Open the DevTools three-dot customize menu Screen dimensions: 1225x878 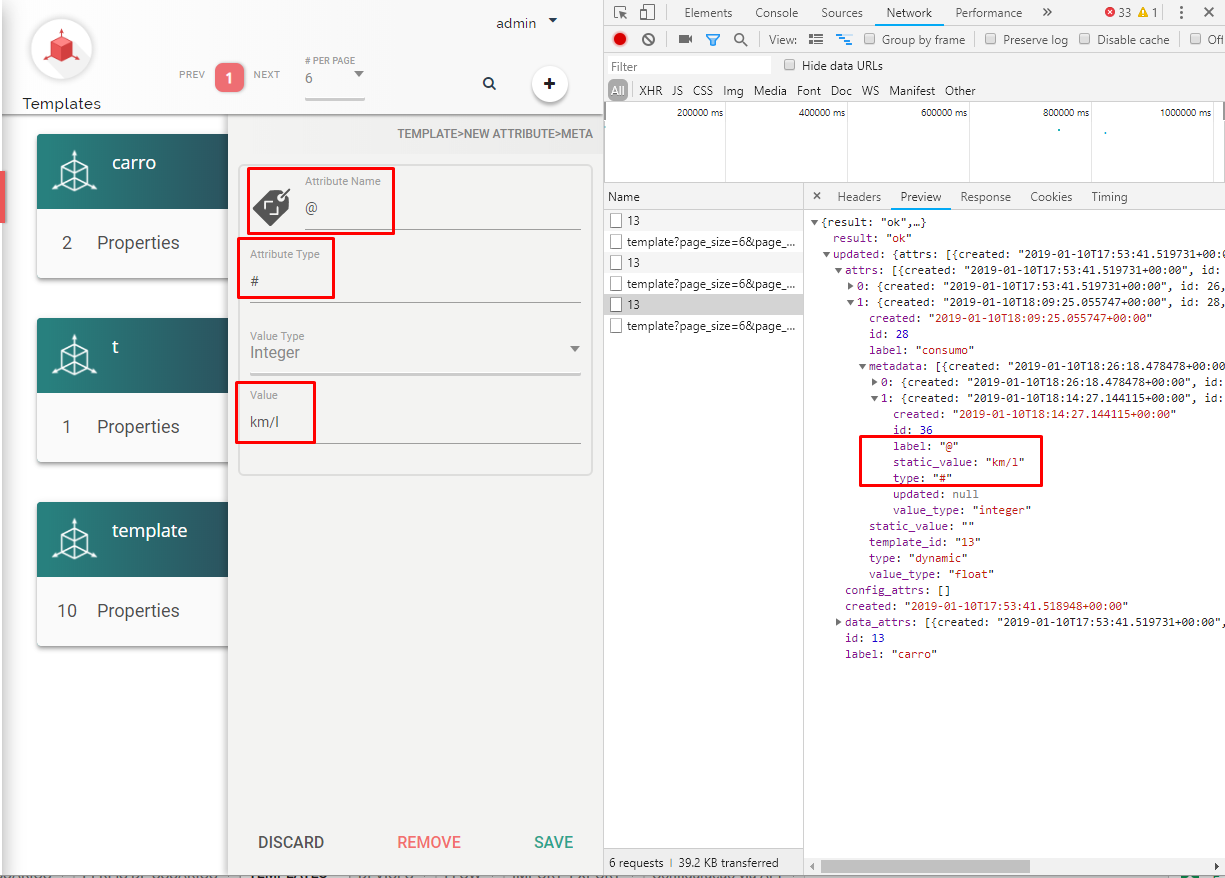click(1181, 13)
